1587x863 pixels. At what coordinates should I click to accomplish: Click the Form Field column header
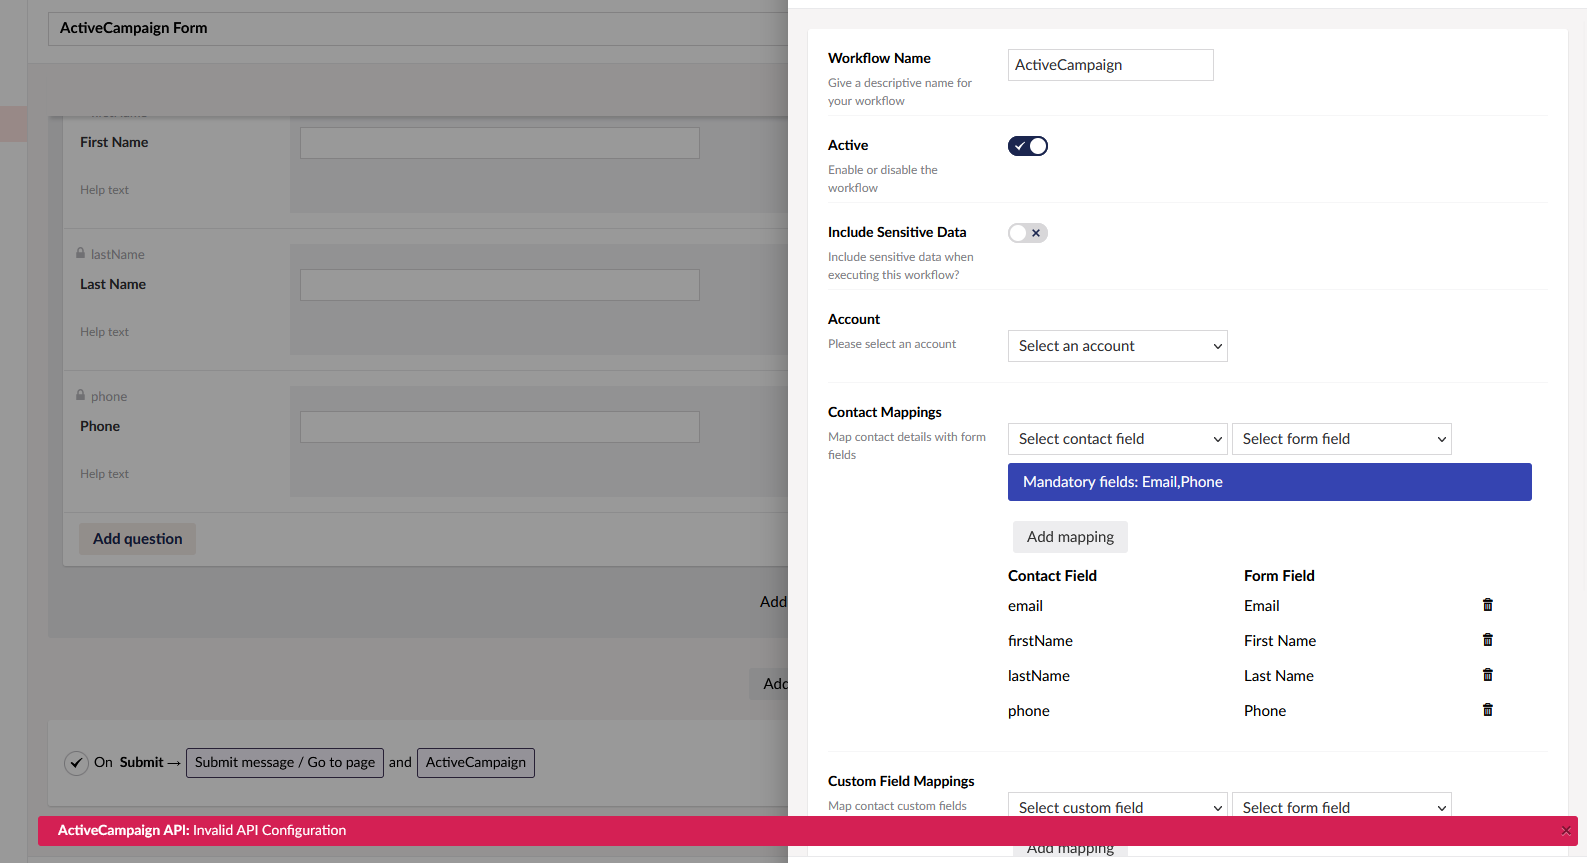coord(1279,576)
